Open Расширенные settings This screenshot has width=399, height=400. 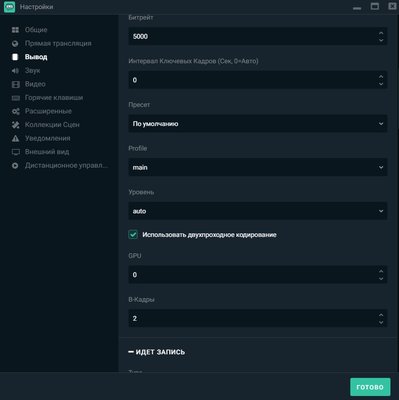click(x=48, y=111)
